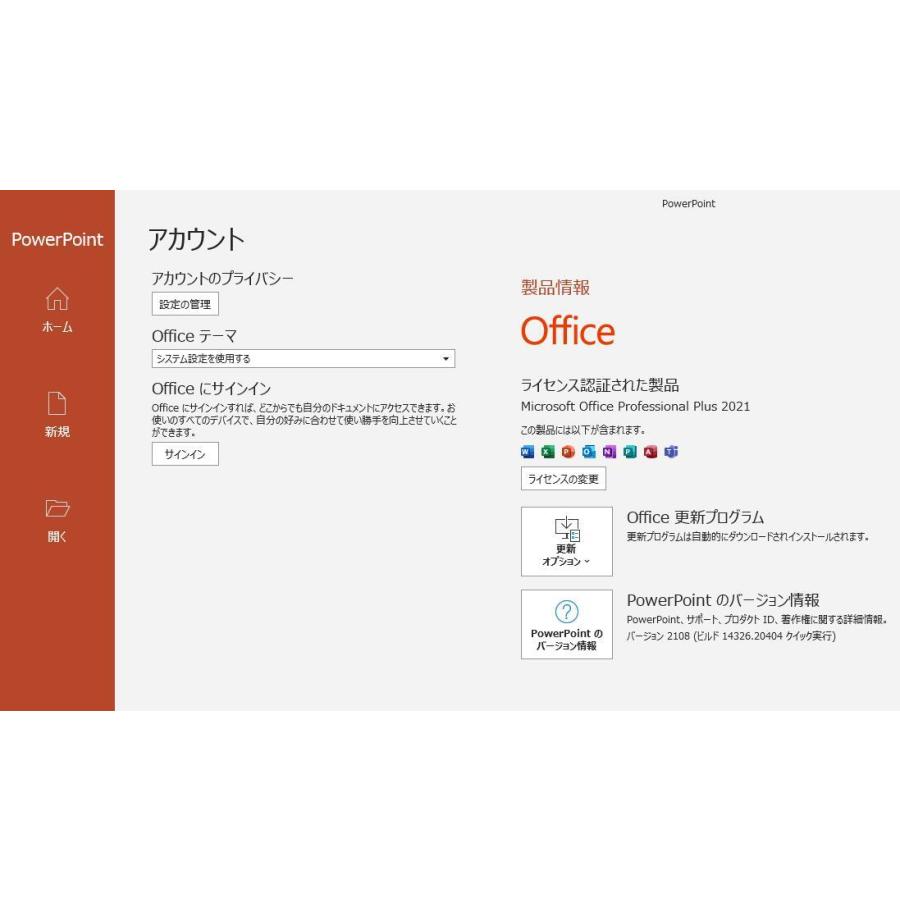Open PowerPoint のバージョン情報 button

click(x=566, y=624)
